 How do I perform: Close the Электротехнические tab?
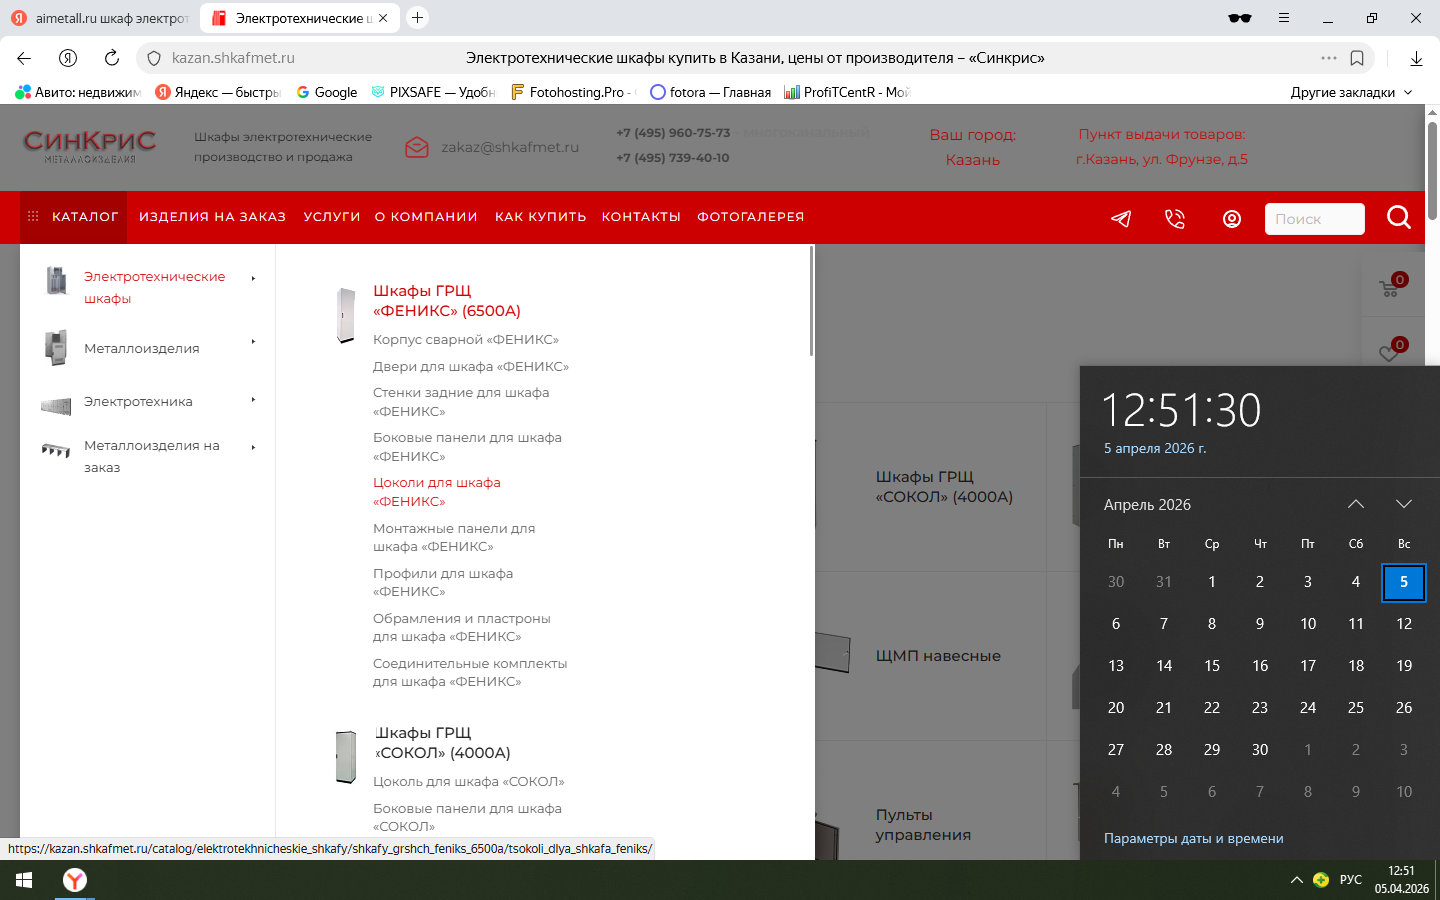[383, 18]
